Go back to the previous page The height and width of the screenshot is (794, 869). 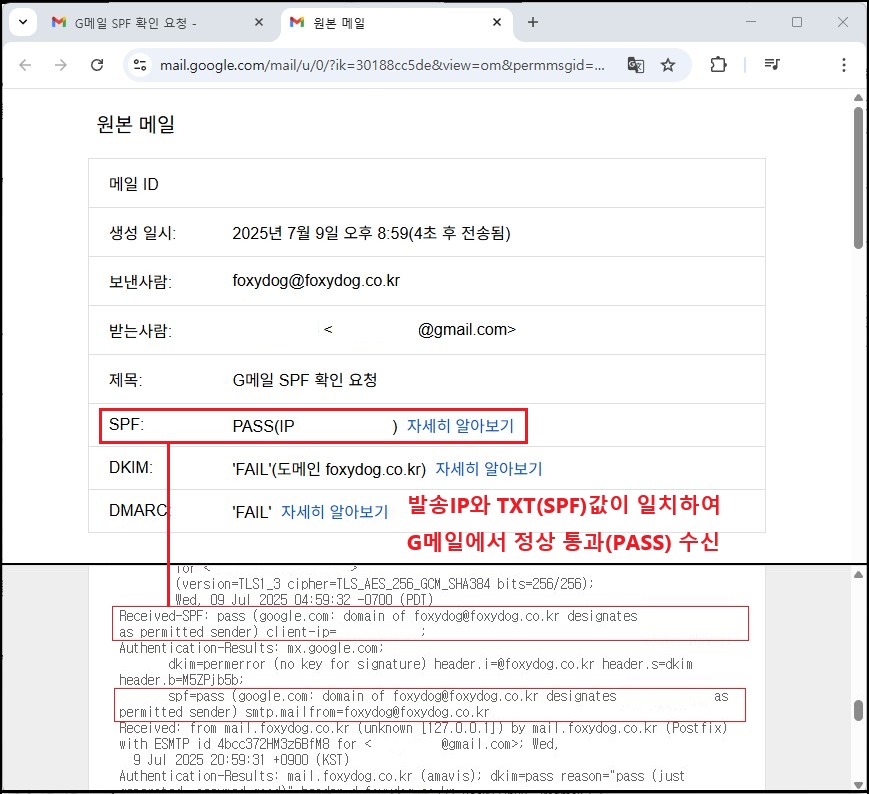coord(25,65)
